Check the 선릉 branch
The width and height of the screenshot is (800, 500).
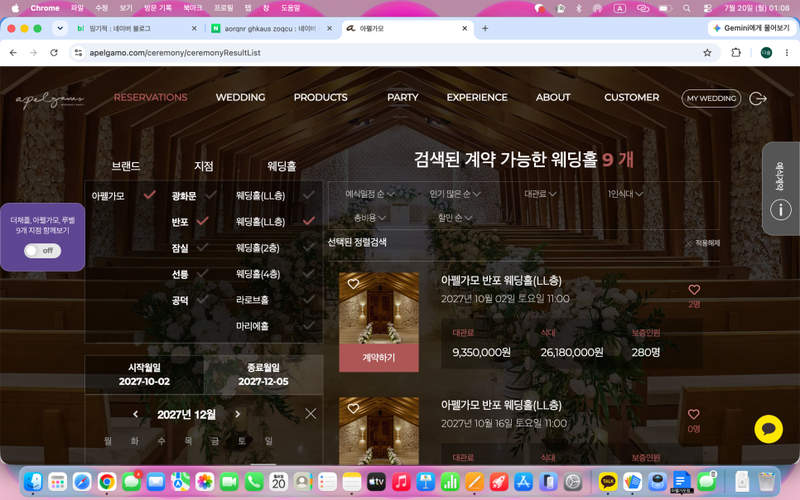pyautogui.click(x=203, y=274)
